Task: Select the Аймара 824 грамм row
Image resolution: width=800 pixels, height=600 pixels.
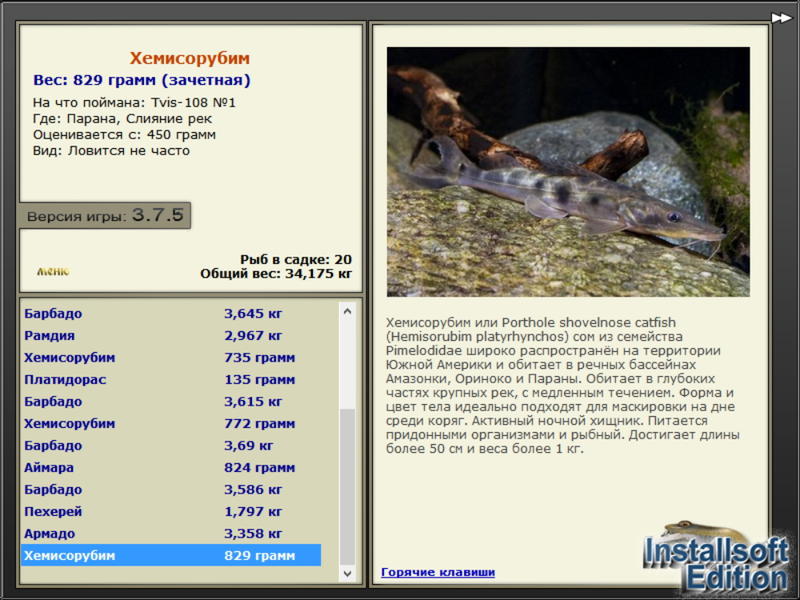Action: coord(171,467)
